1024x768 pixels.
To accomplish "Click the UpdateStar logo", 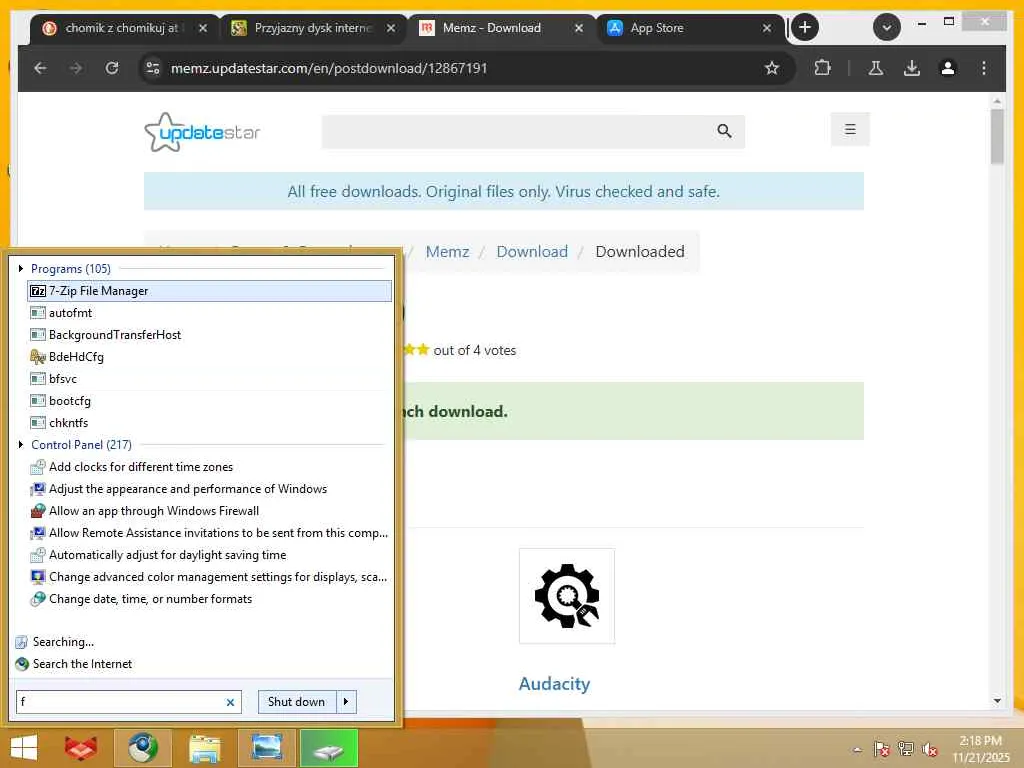I will (x=202, y=132).
